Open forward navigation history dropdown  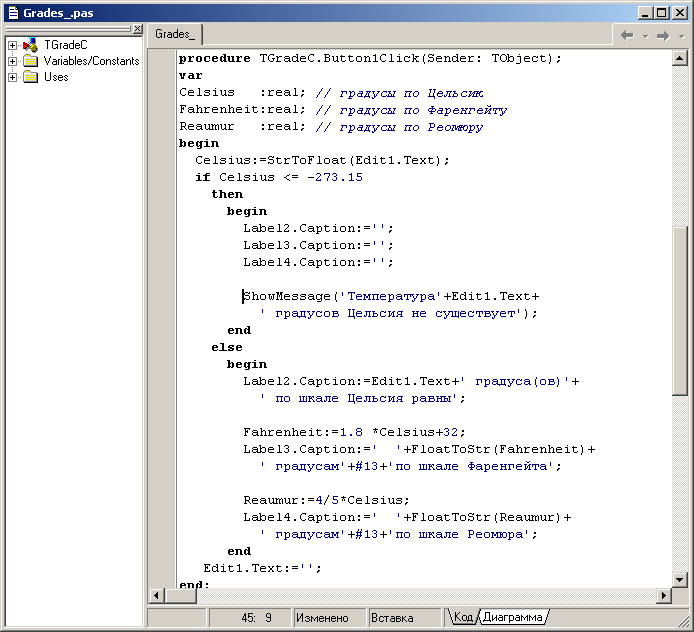tap(682, 36)
